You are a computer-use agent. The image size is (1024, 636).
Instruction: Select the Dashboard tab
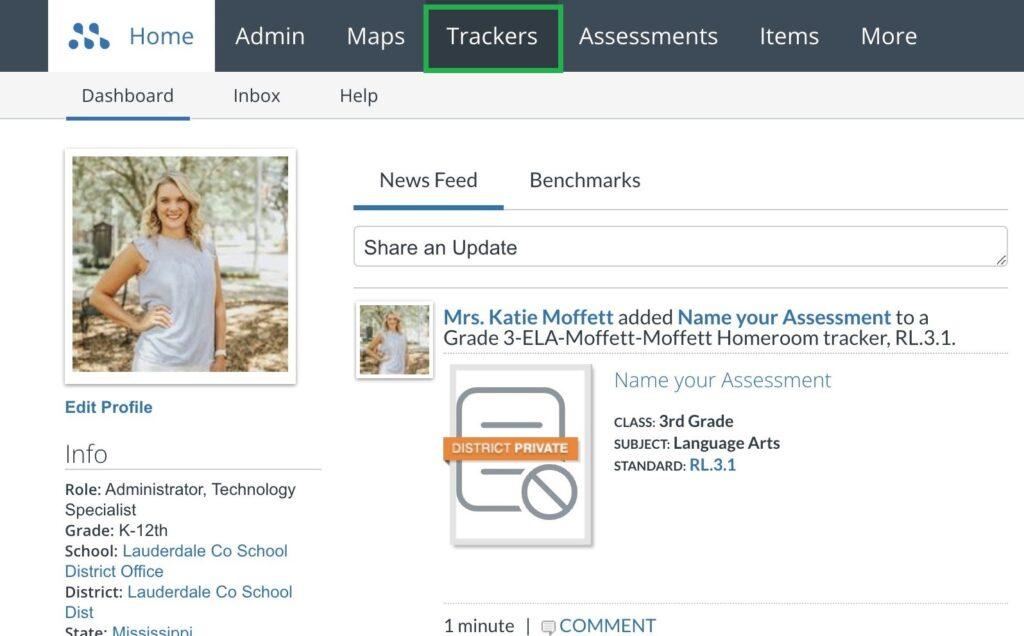pyautogui.click(x=127, y=95)
